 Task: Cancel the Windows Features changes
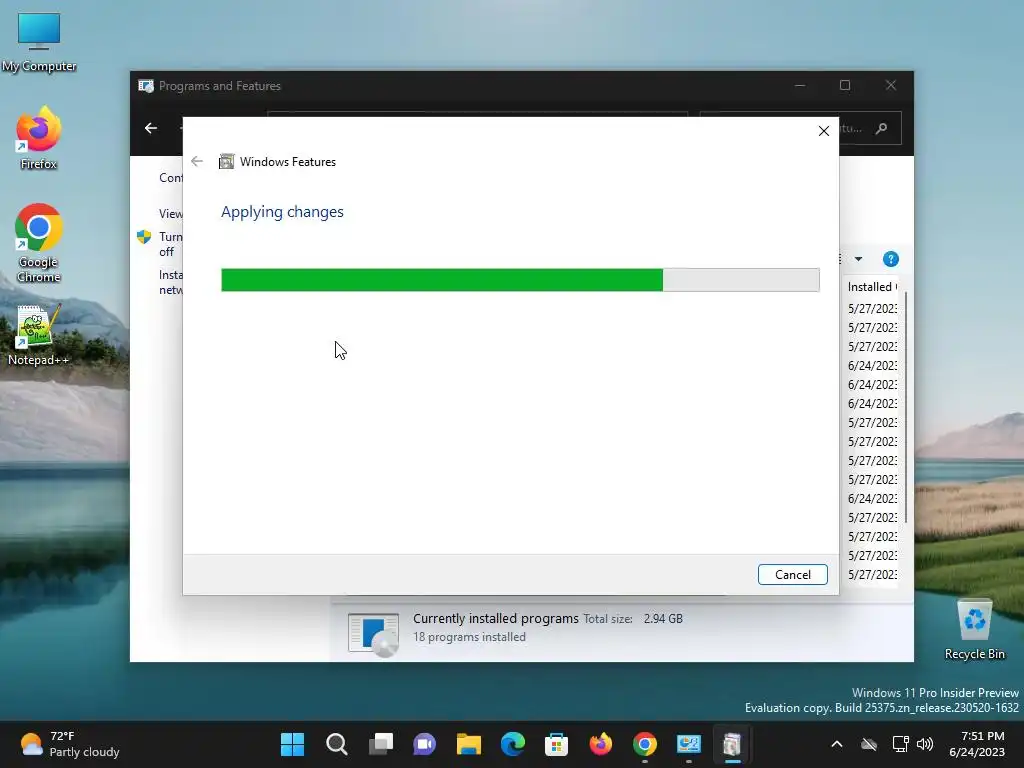point(792,575)
